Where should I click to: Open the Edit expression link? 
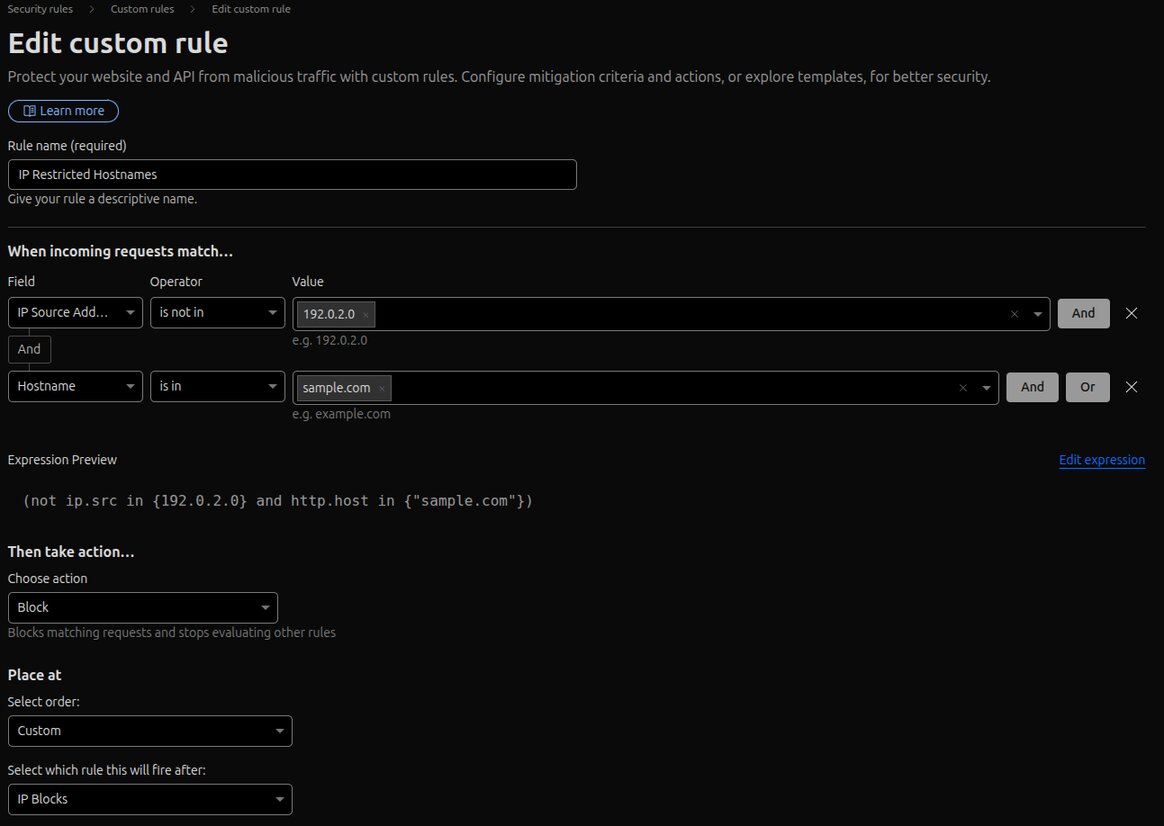coord(1101,460)
